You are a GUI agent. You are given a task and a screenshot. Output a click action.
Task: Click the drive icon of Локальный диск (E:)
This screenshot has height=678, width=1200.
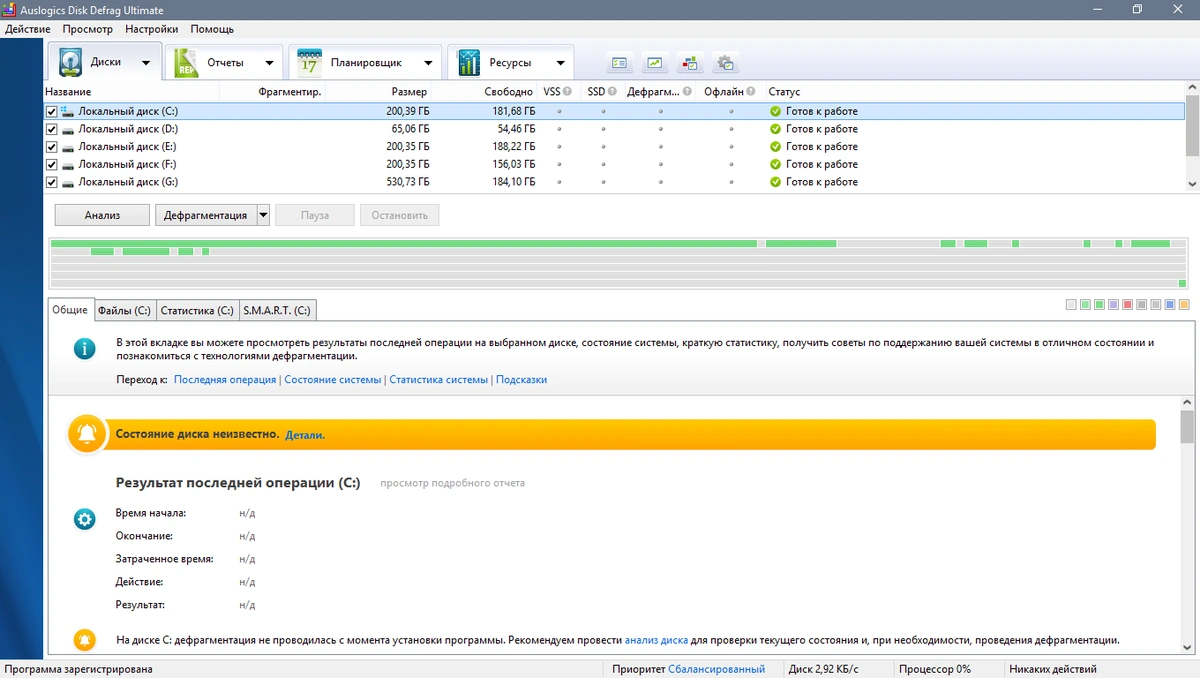click(67, 147)
